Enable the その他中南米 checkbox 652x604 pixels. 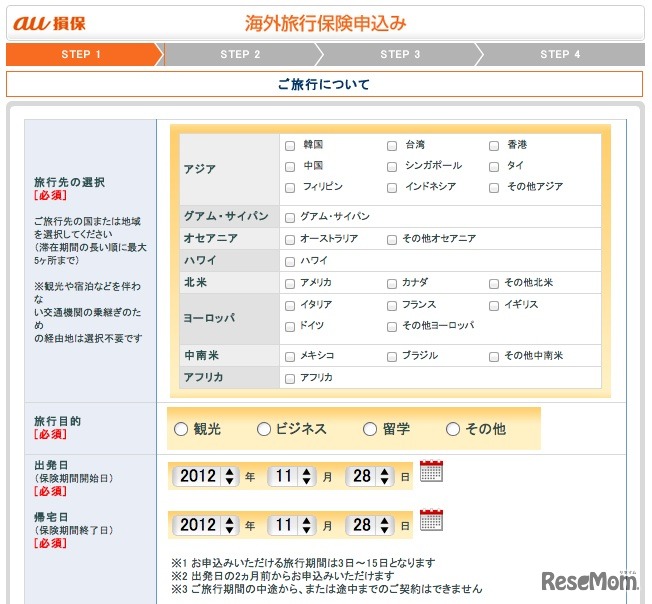click(494, 357)
